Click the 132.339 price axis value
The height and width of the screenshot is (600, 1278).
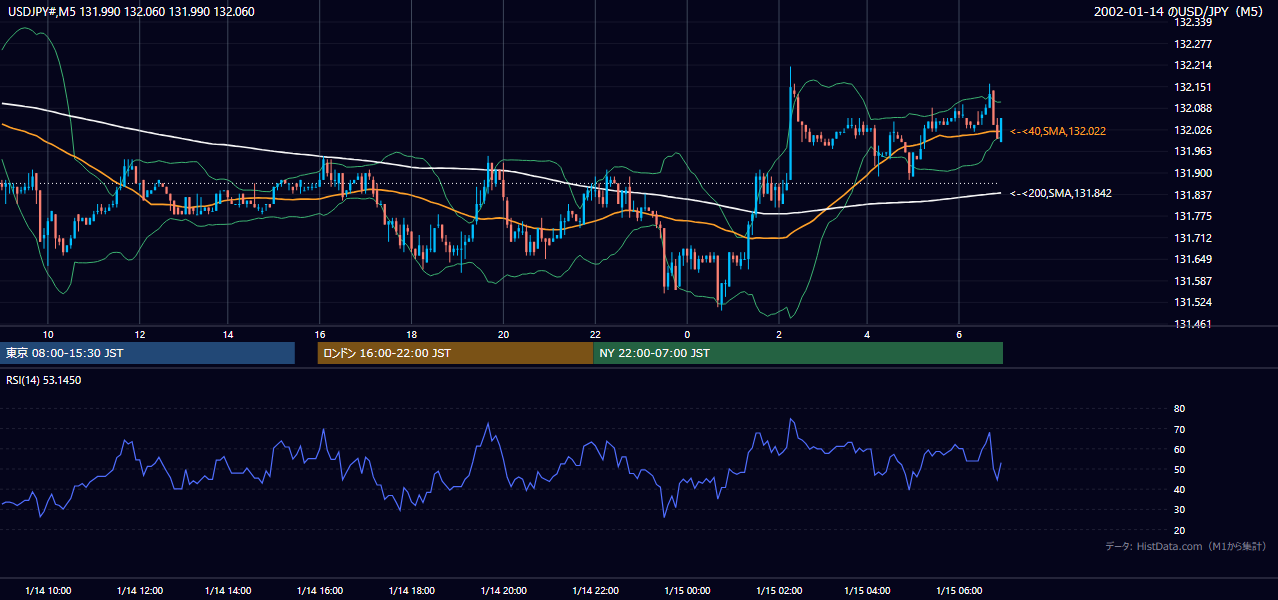1193,22
